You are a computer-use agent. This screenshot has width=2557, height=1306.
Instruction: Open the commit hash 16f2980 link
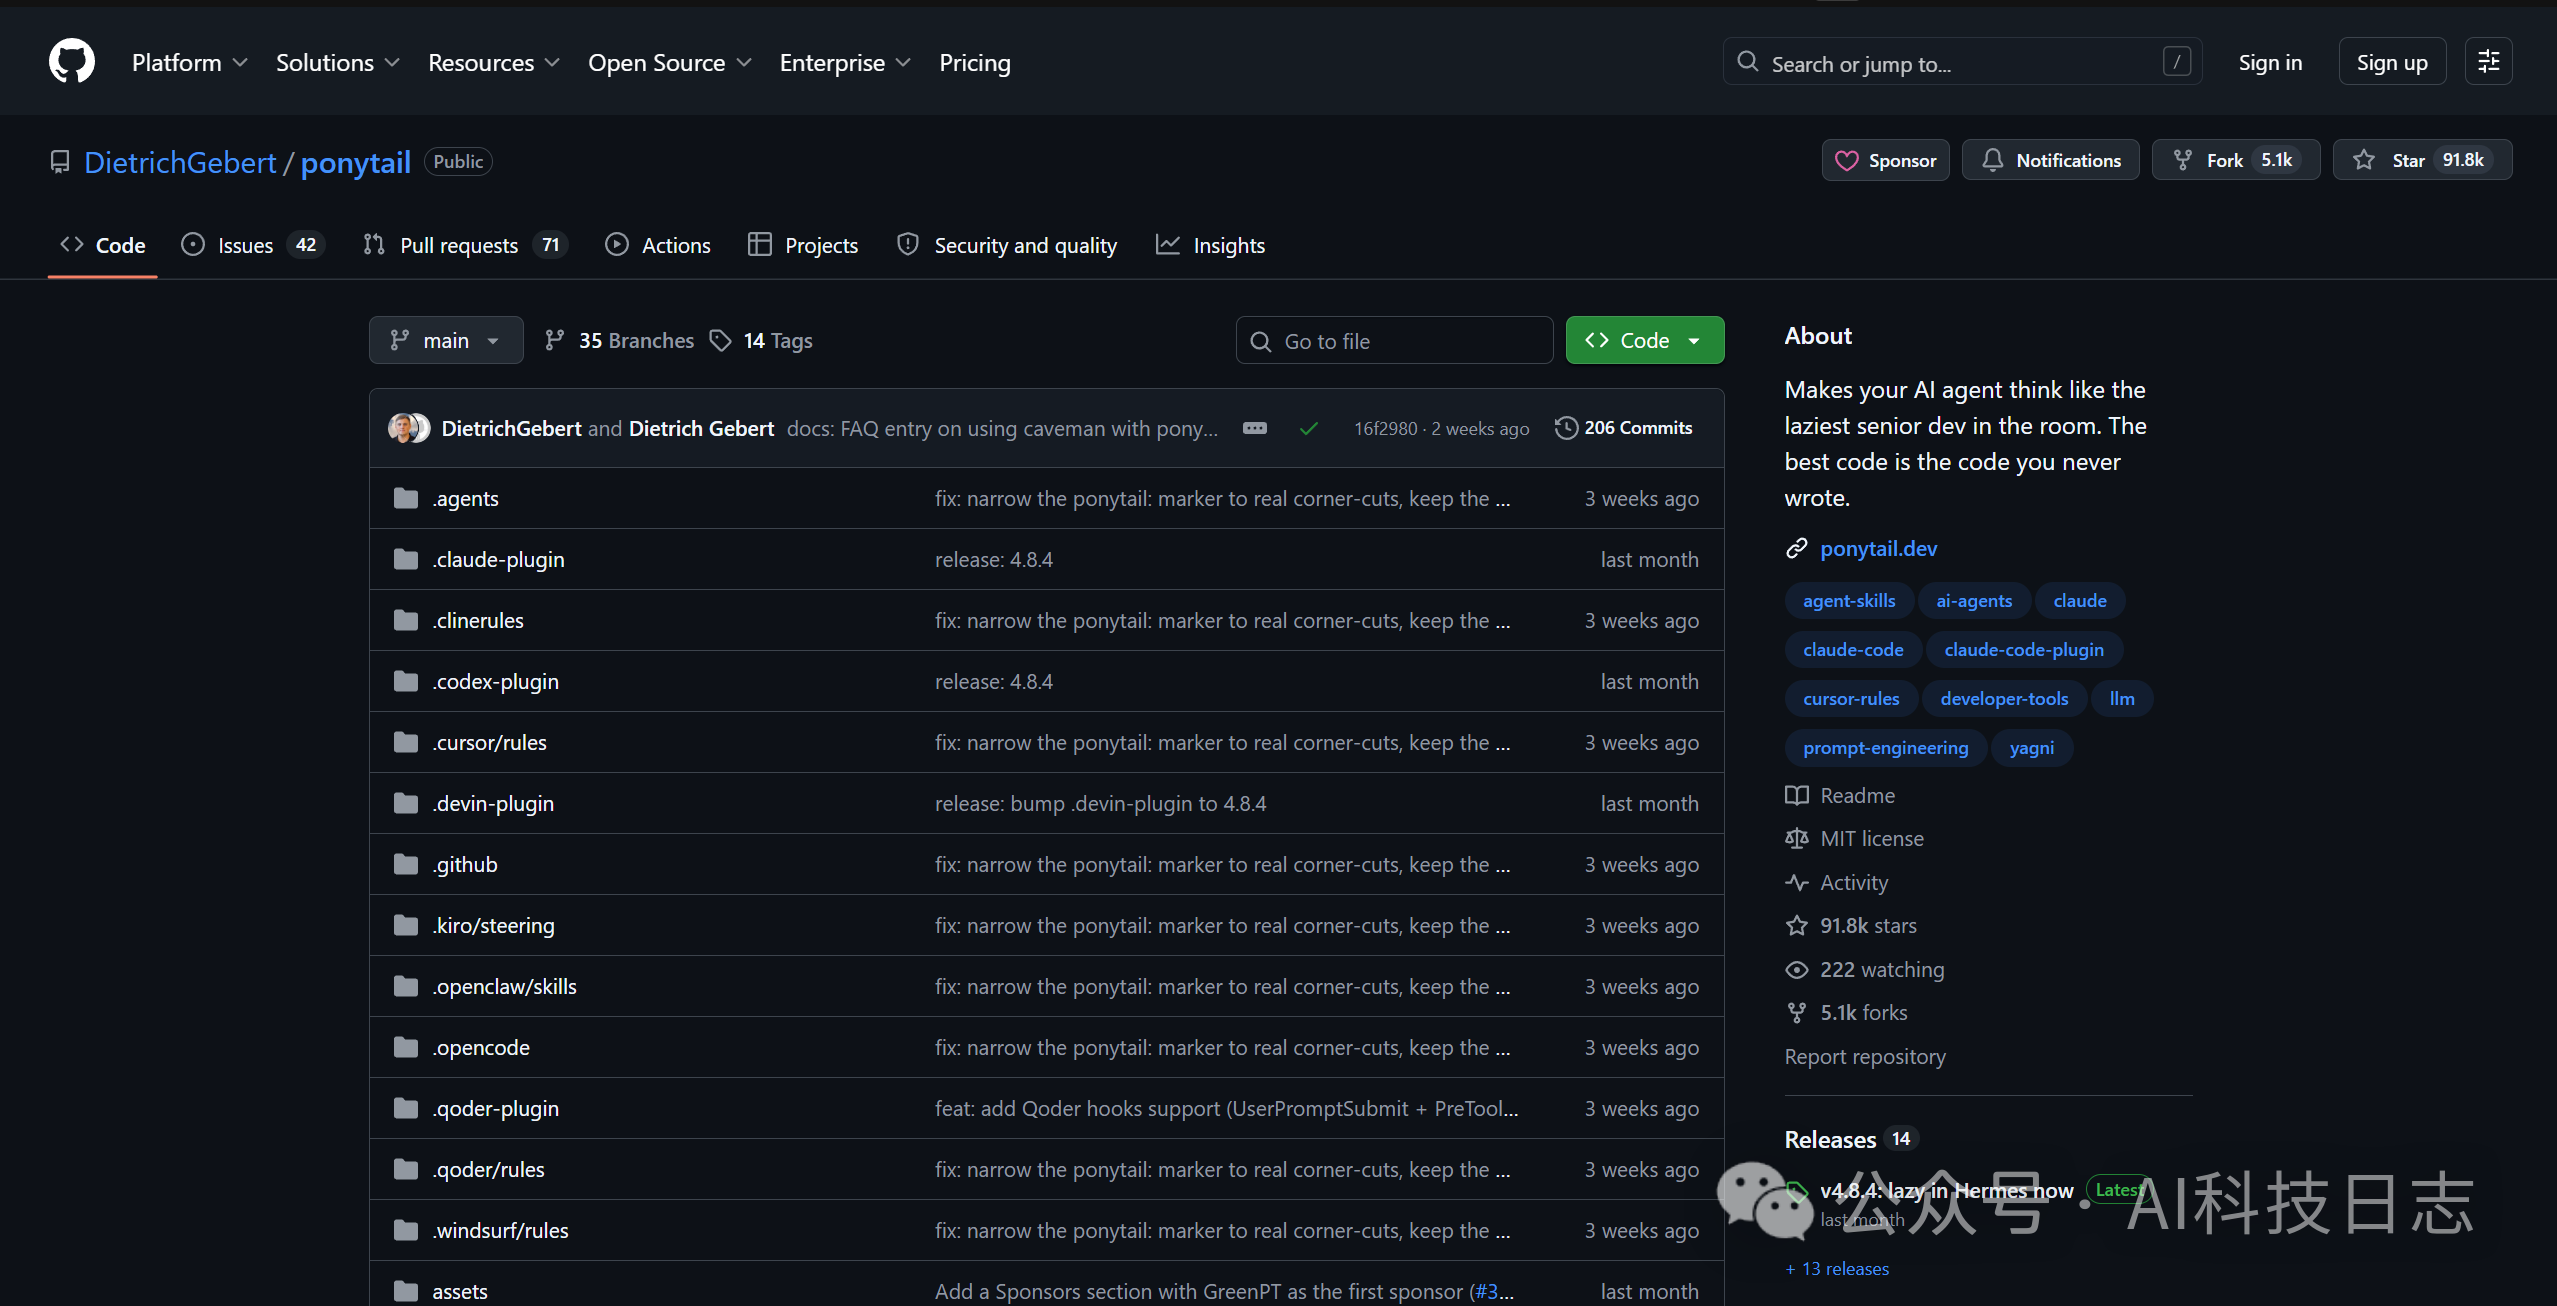click(1385, 428)
